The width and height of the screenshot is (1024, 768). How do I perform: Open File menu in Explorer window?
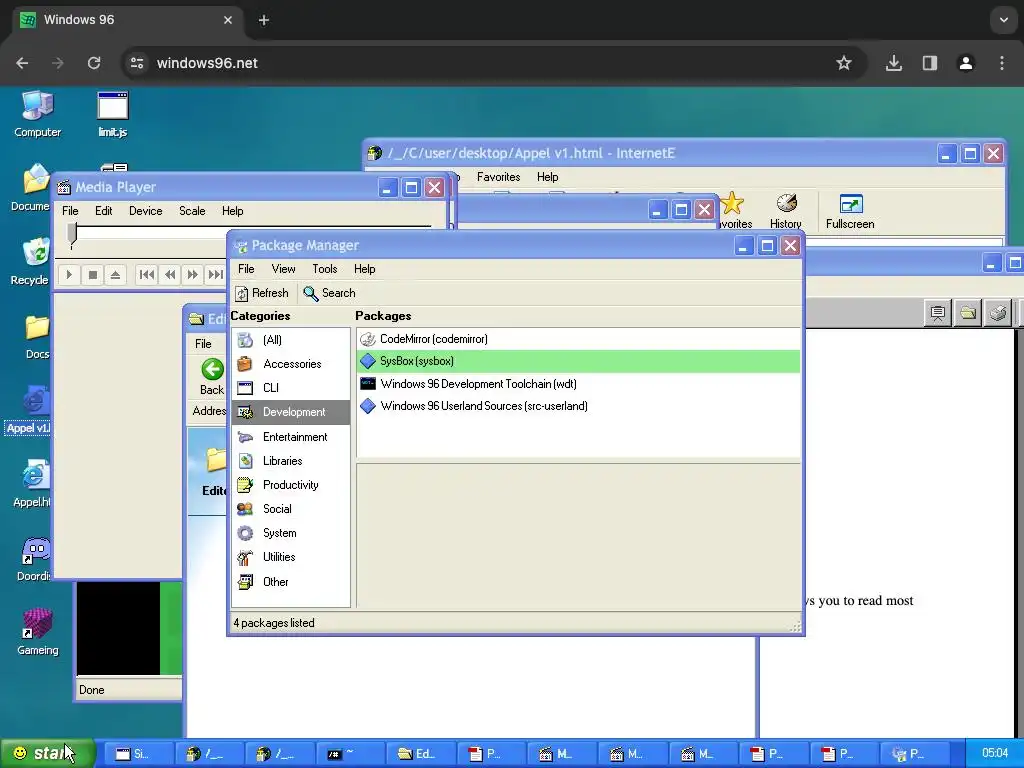[x=203, y=344]
